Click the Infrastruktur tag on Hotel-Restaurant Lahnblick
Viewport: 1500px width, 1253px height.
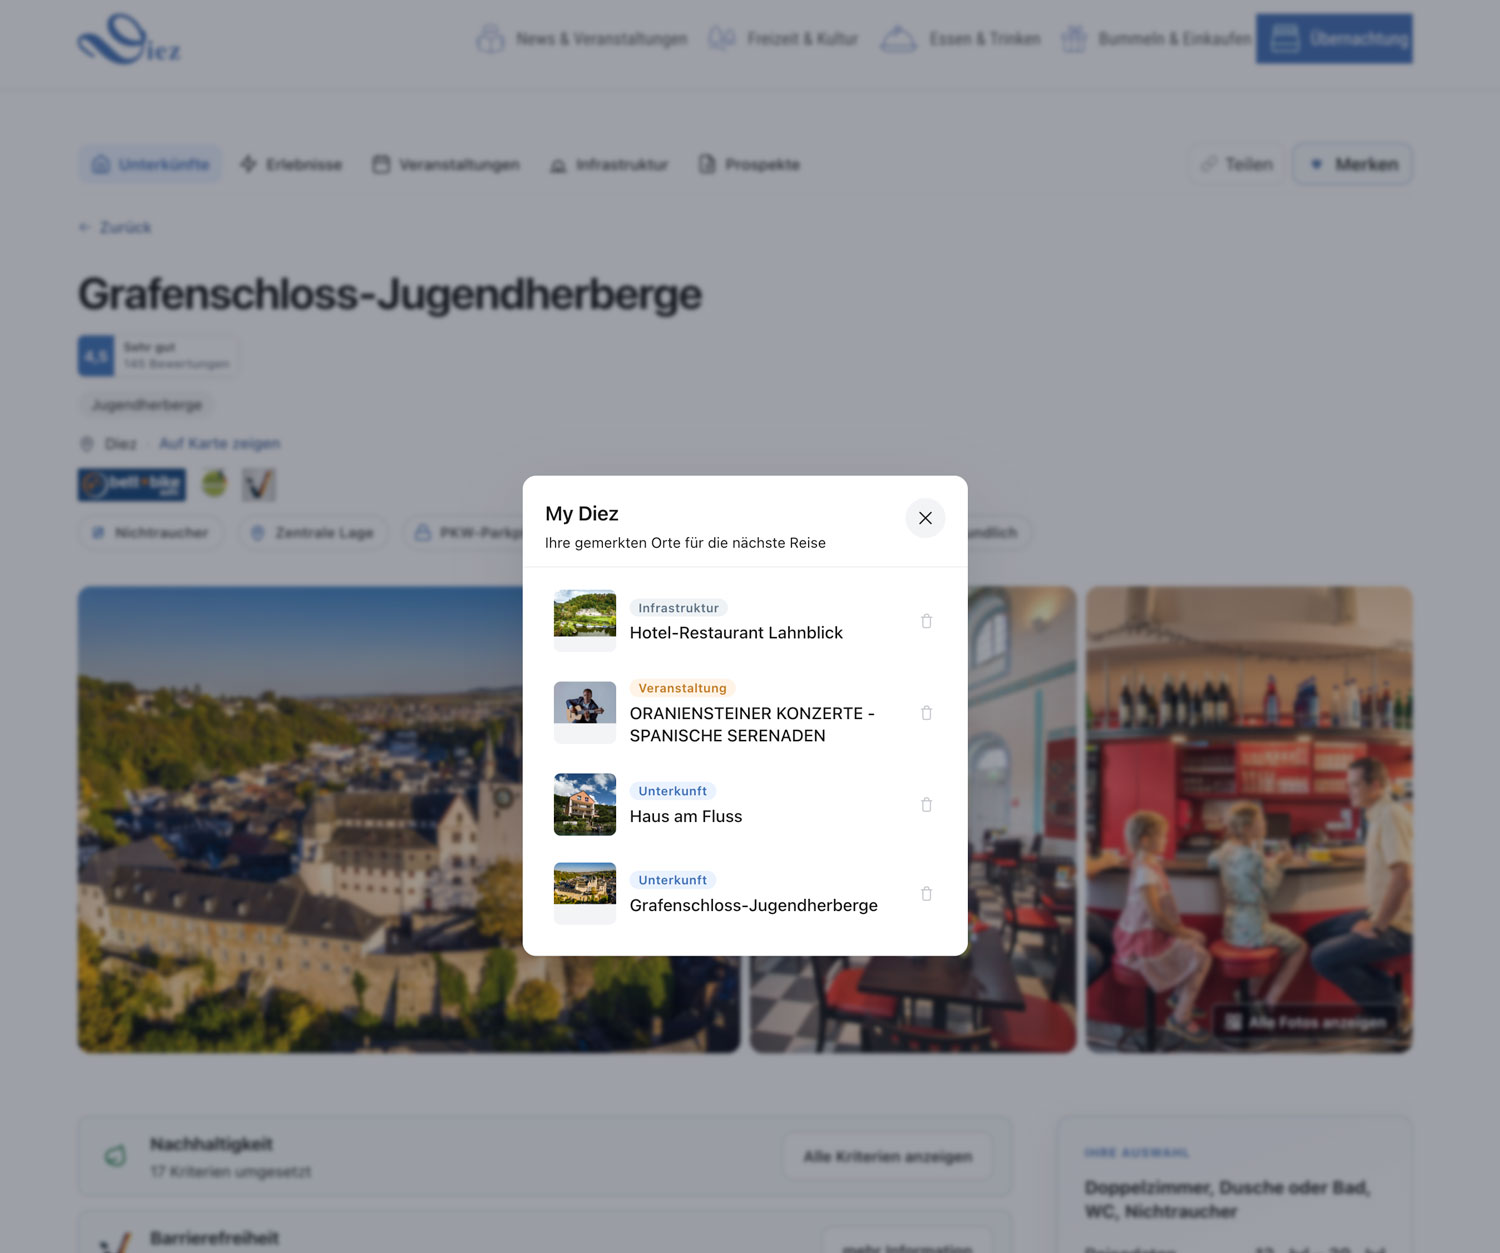pos(678,608)
